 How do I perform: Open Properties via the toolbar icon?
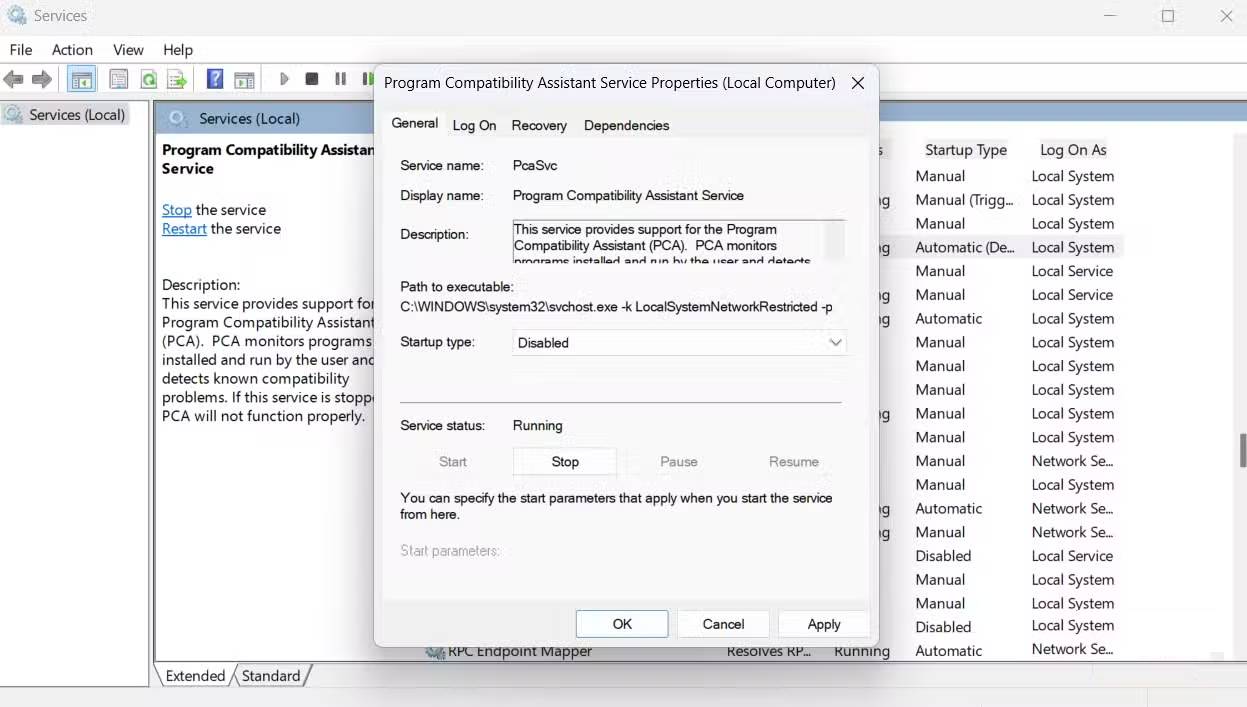tap(119, 80)
